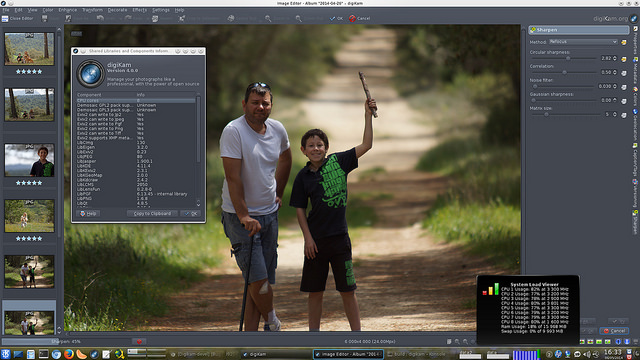Reset Correlation value with its icon
Viewport: 640px width, 360px height.
(x=624, y=73)
